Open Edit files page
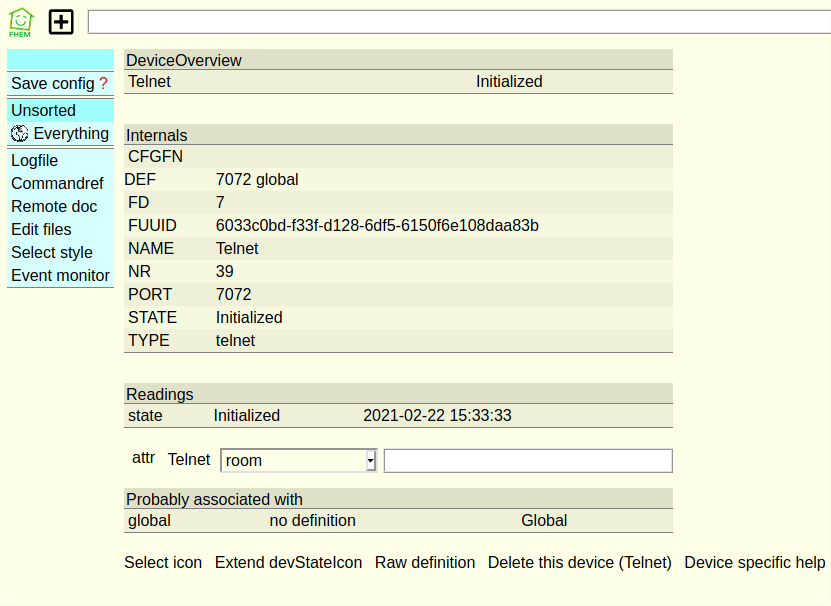The width and height of the screenshot is (831, 606). click(x=41, y=229)
